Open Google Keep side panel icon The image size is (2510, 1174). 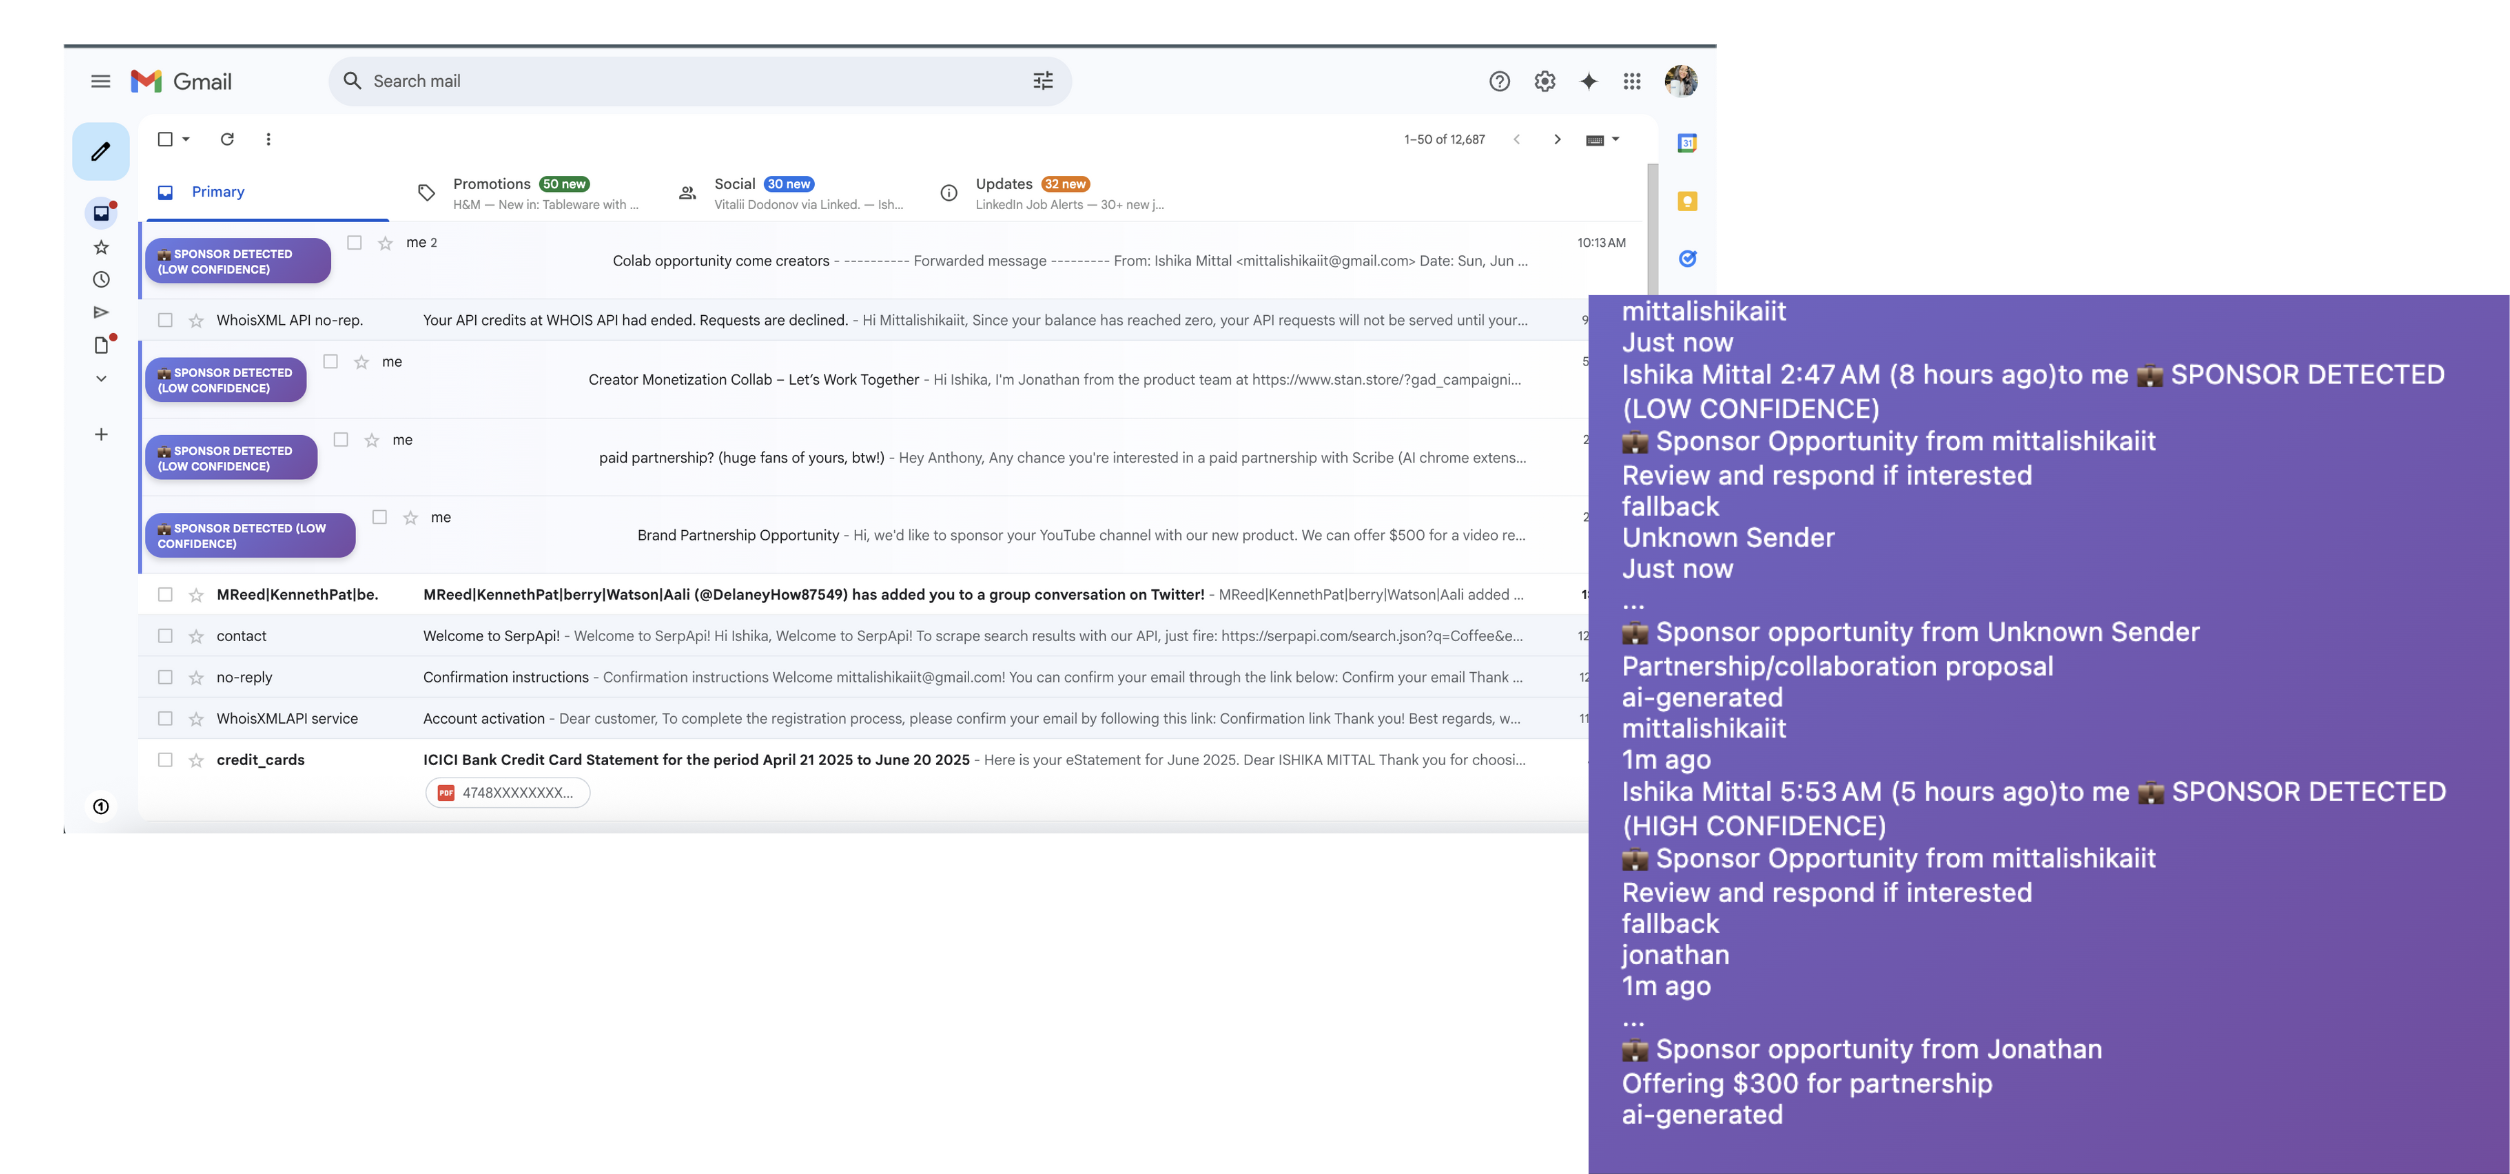[1686, 201]
